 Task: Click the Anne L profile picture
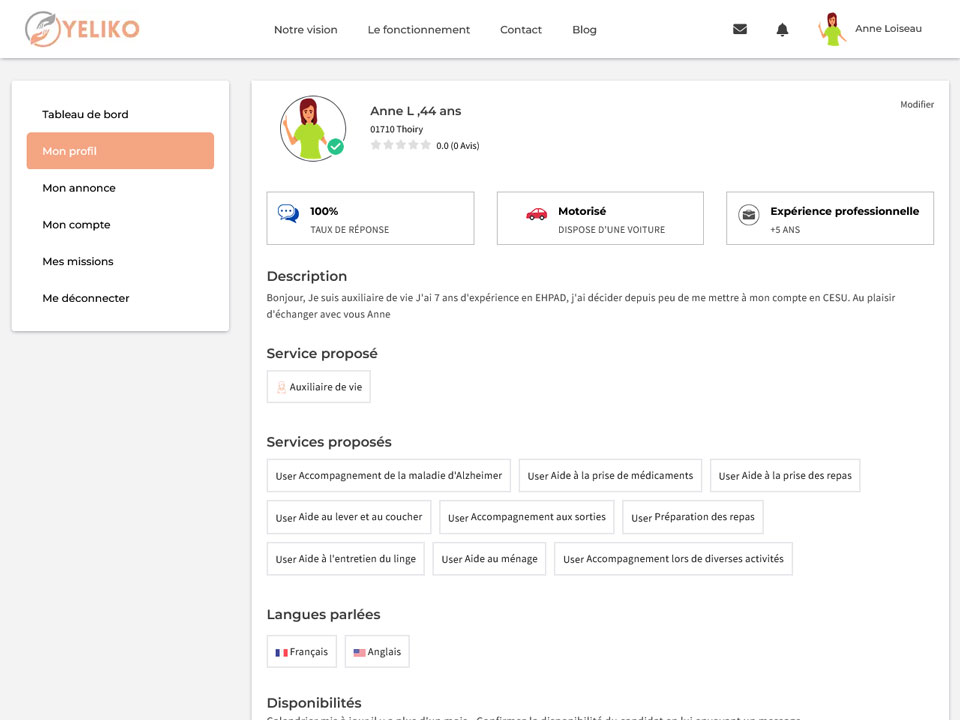(x=313, y=129)
